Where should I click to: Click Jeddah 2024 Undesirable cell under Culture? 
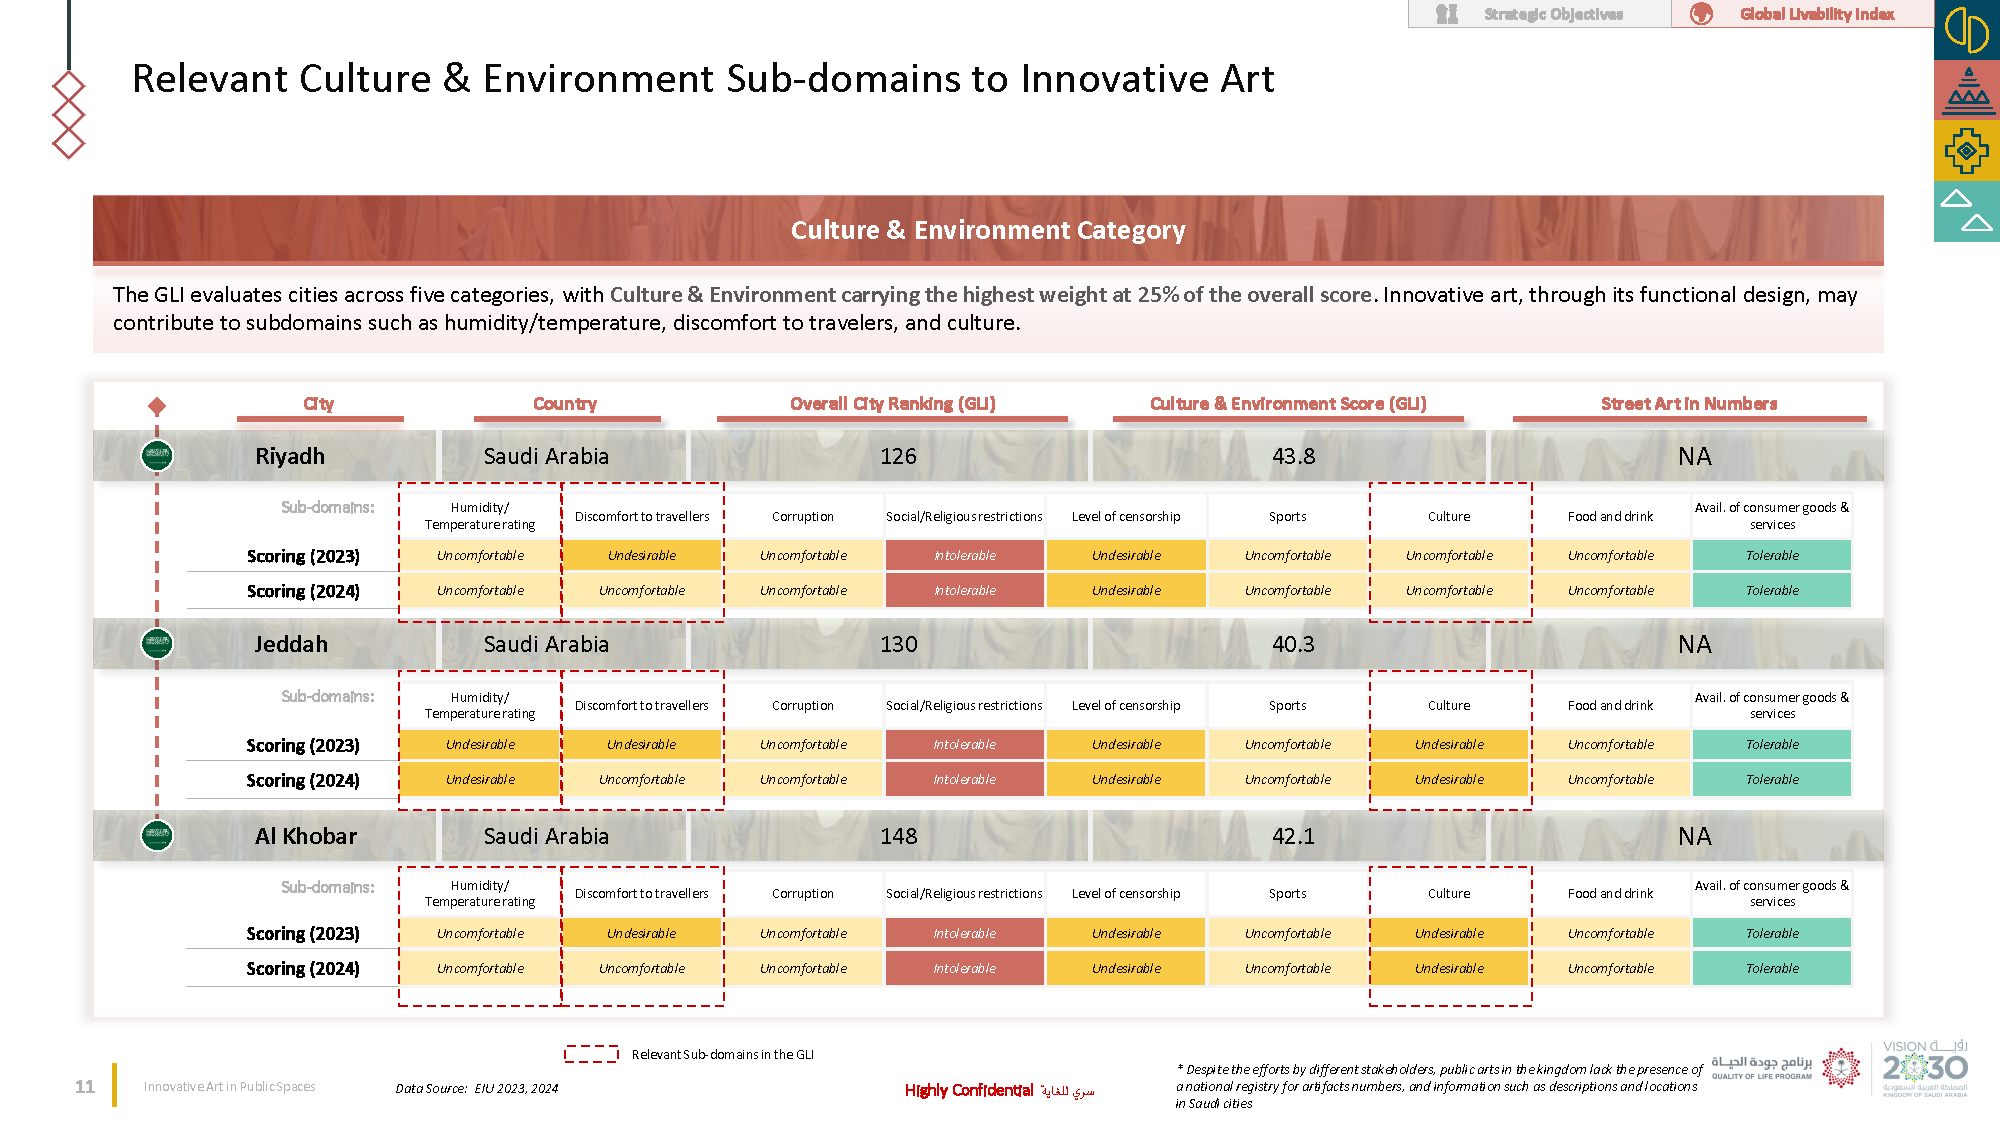(1449, 779)
